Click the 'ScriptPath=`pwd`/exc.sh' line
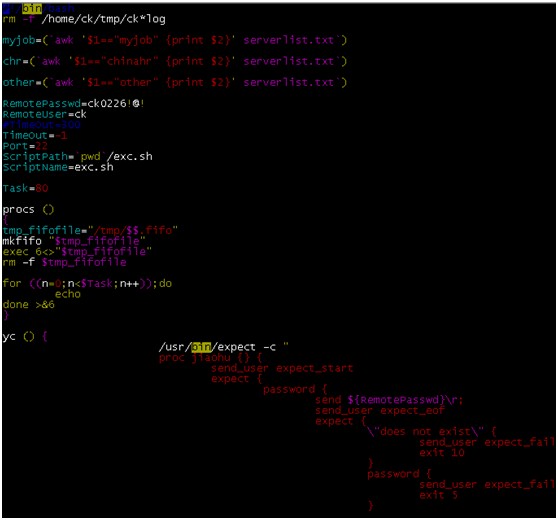This screenshot has height=520, width=558. (78, 157)
